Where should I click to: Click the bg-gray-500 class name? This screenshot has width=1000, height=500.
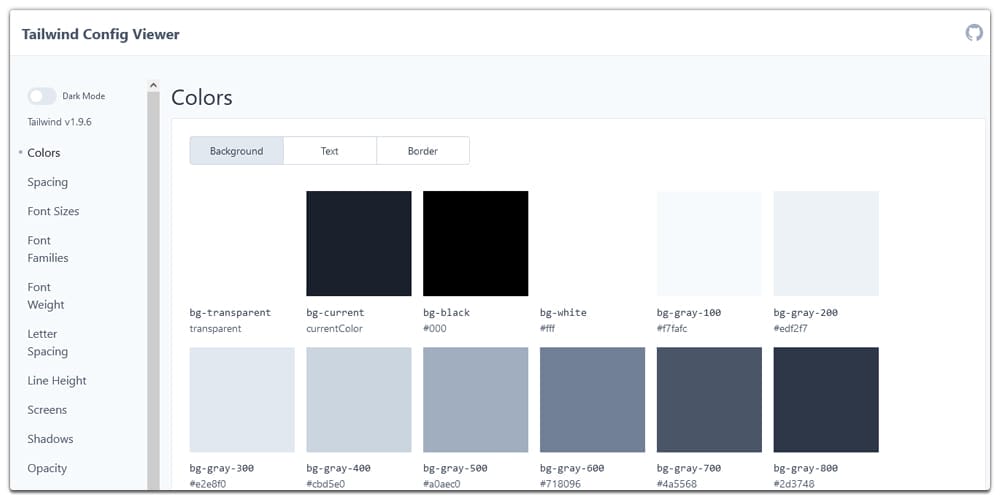click(455, 468)
